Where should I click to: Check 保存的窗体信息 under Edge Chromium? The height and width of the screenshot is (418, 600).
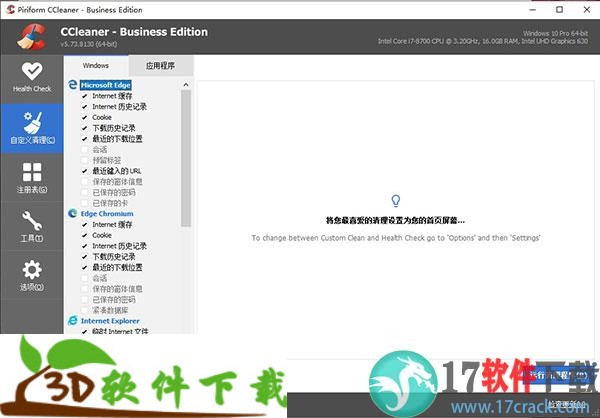tap(85, 289)
